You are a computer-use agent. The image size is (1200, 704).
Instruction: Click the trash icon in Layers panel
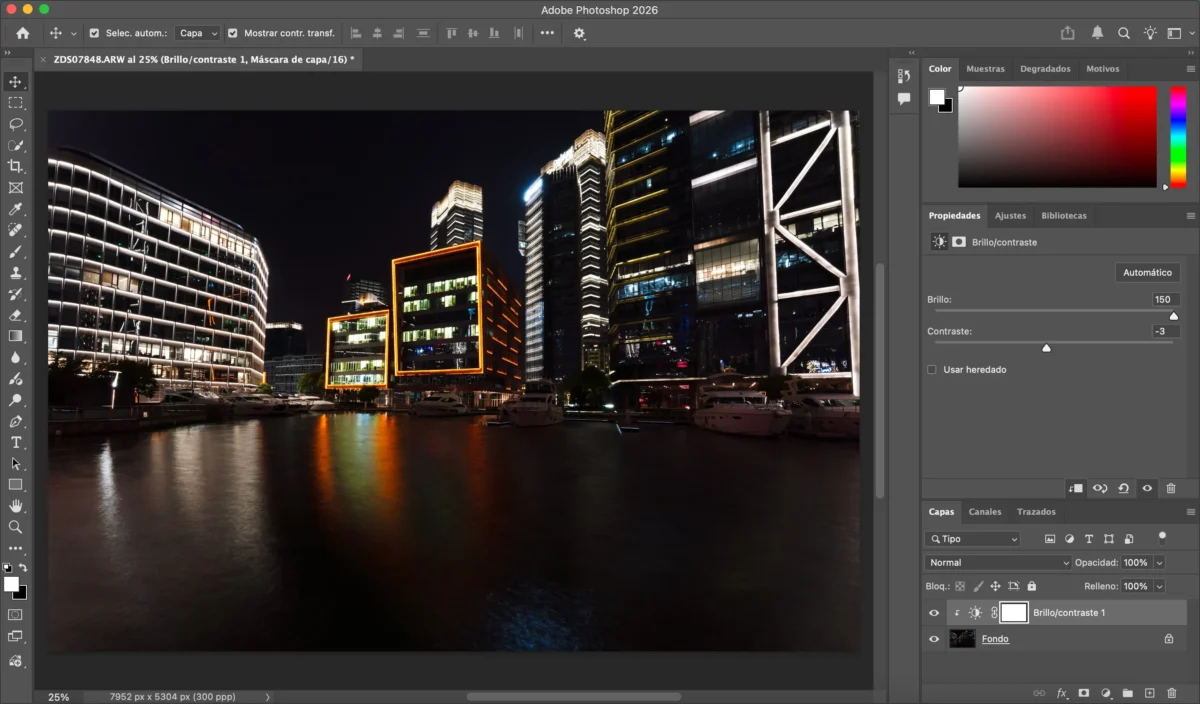click(x=1171, y=693)
